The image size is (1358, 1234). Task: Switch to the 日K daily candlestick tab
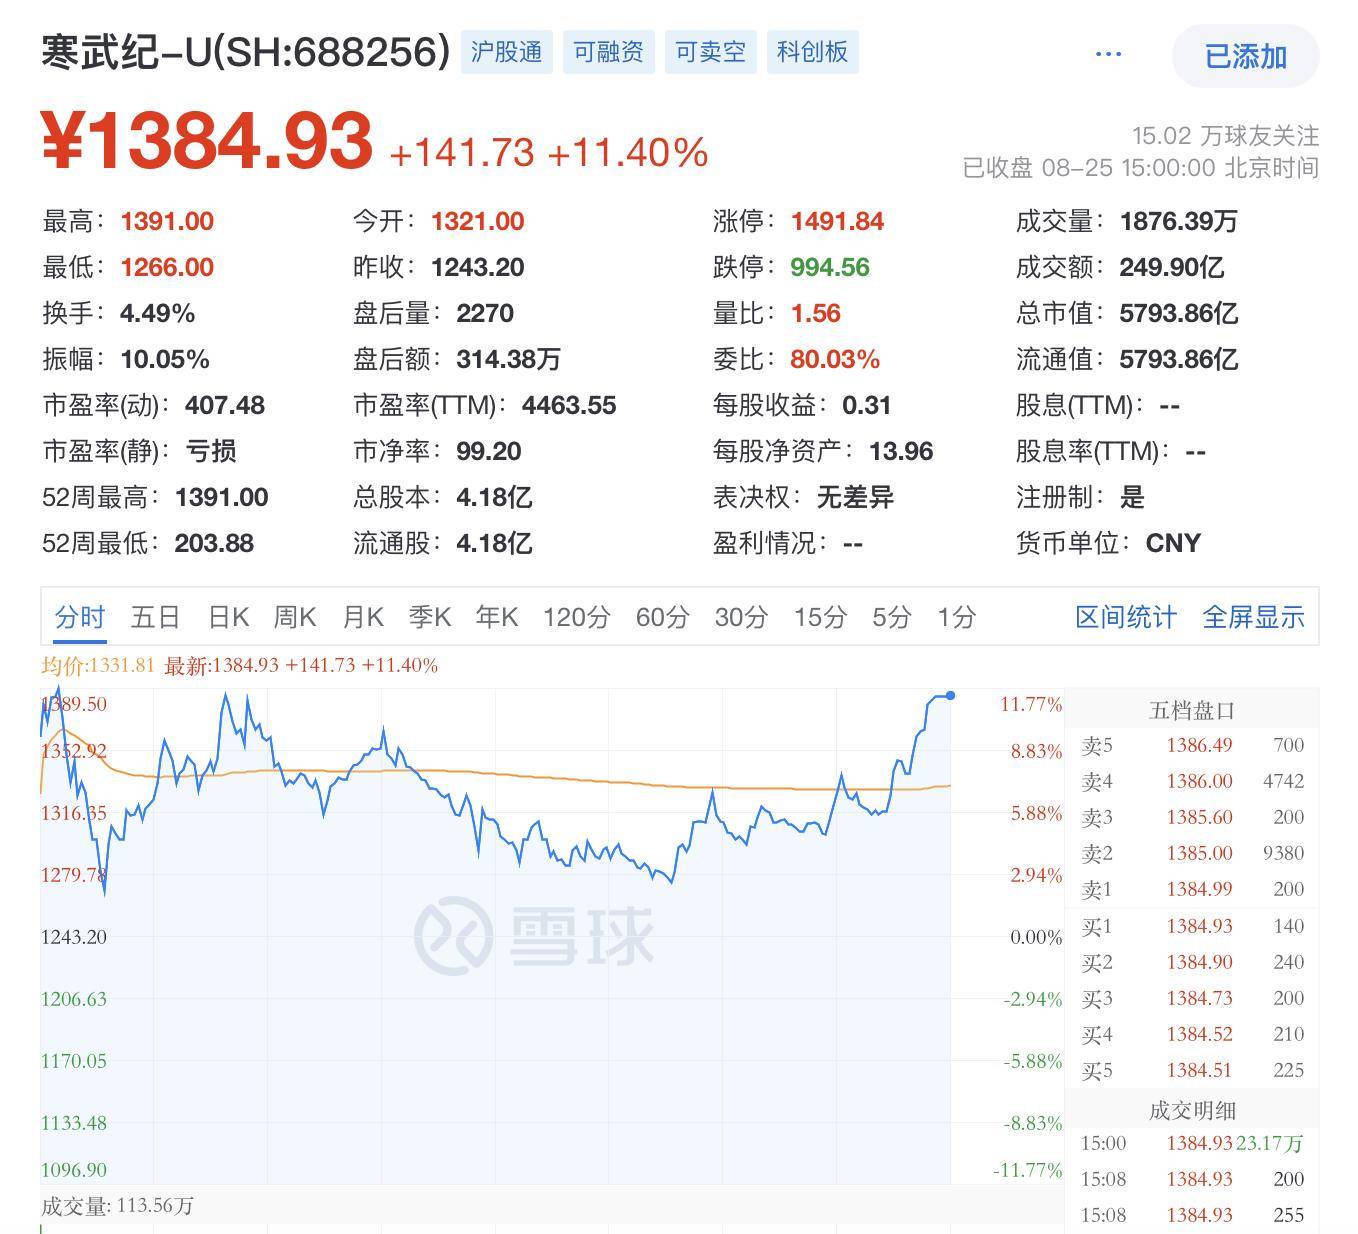pyautogui.click(x=228, y=617)
